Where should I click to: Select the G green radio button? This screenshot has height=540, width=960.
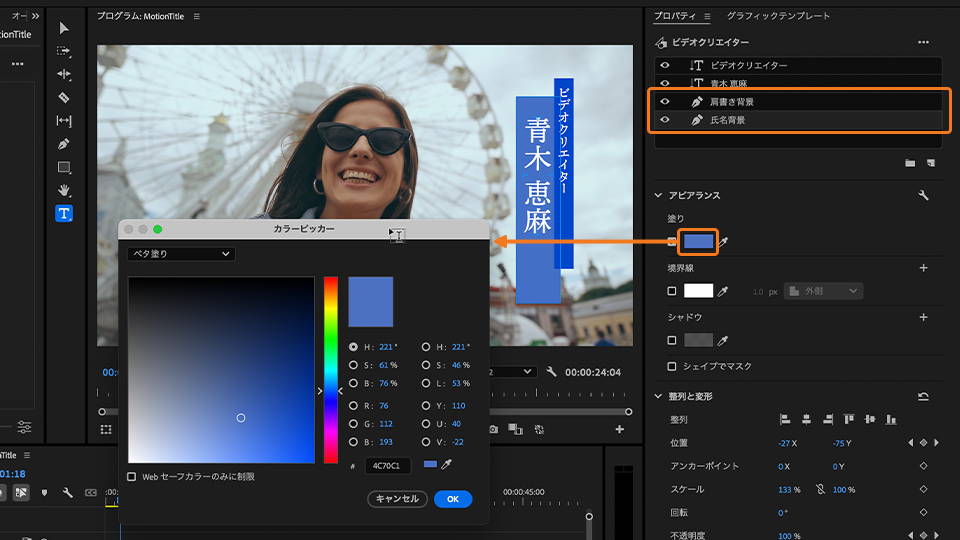click(x=353, y=424)
